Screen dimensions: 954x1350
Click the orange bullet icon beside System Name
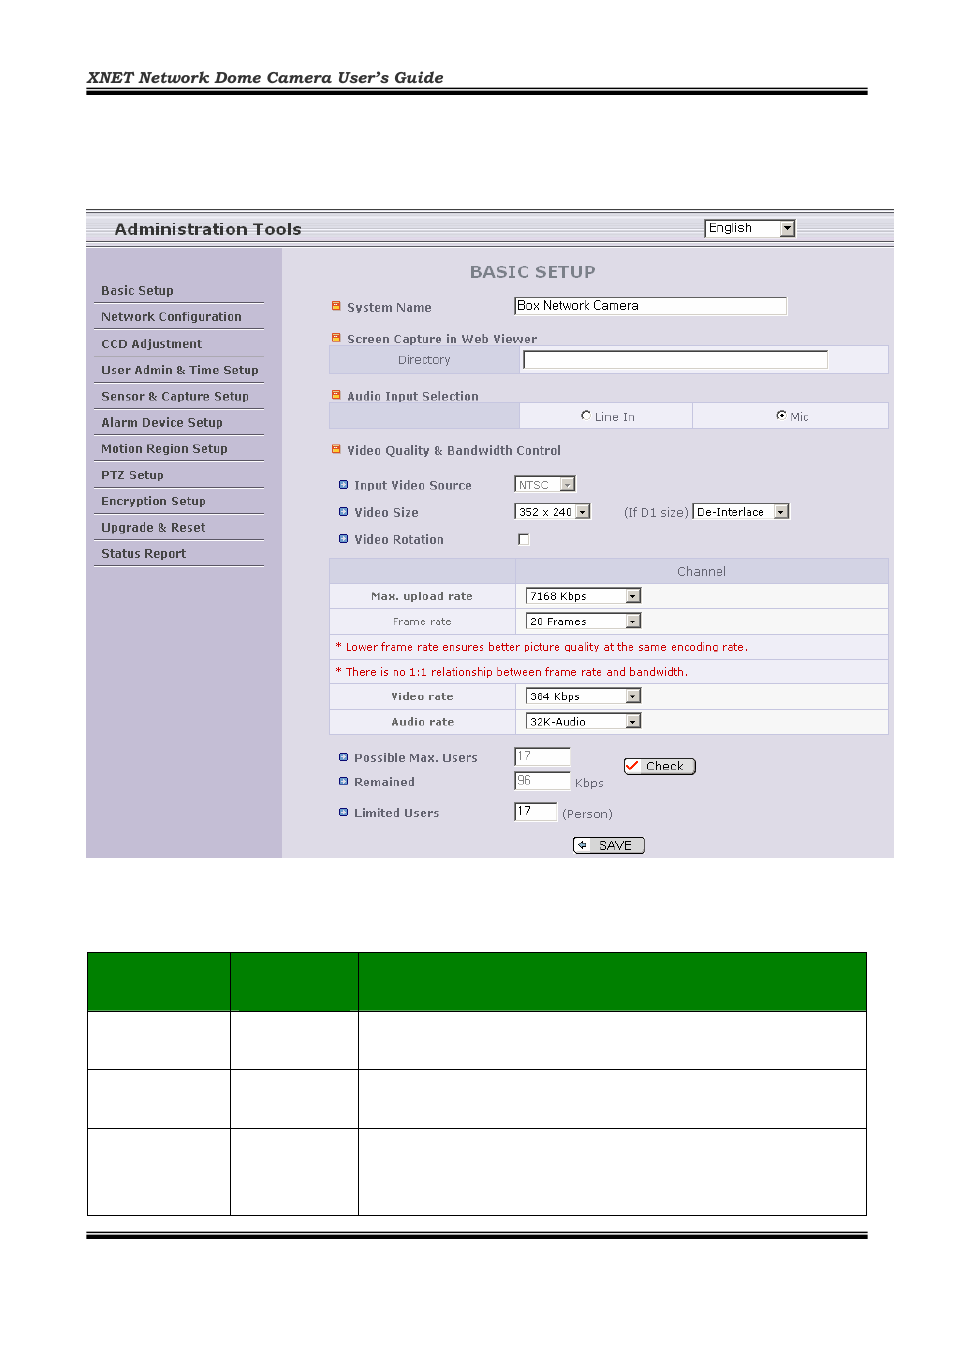click(x=336, y=307)
